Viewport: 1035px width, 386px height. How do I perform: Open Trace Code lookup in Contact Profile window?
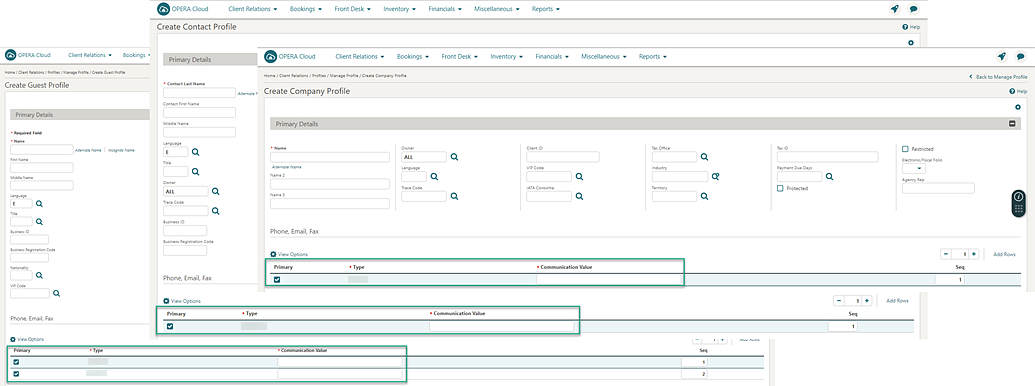tap(215, 211)
